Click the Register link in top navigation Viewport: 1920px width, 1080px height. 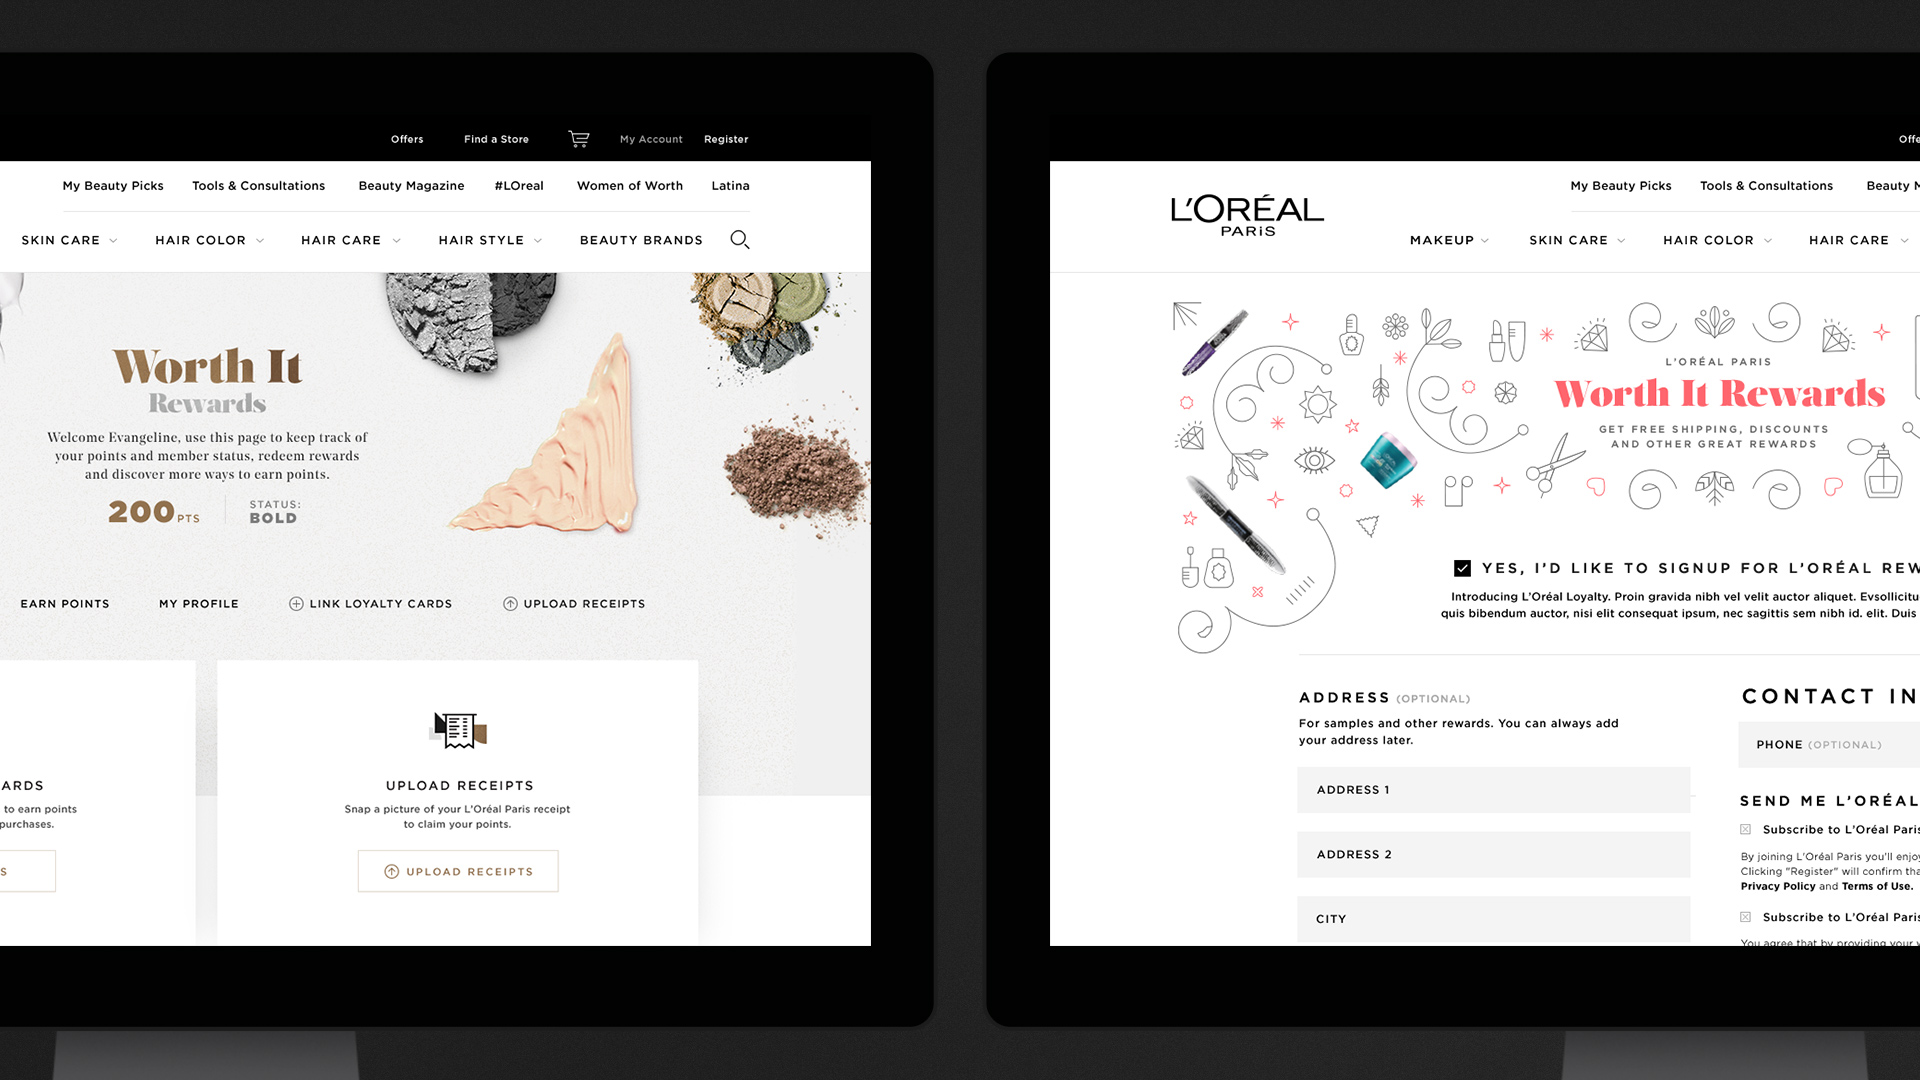click(725, 138)
